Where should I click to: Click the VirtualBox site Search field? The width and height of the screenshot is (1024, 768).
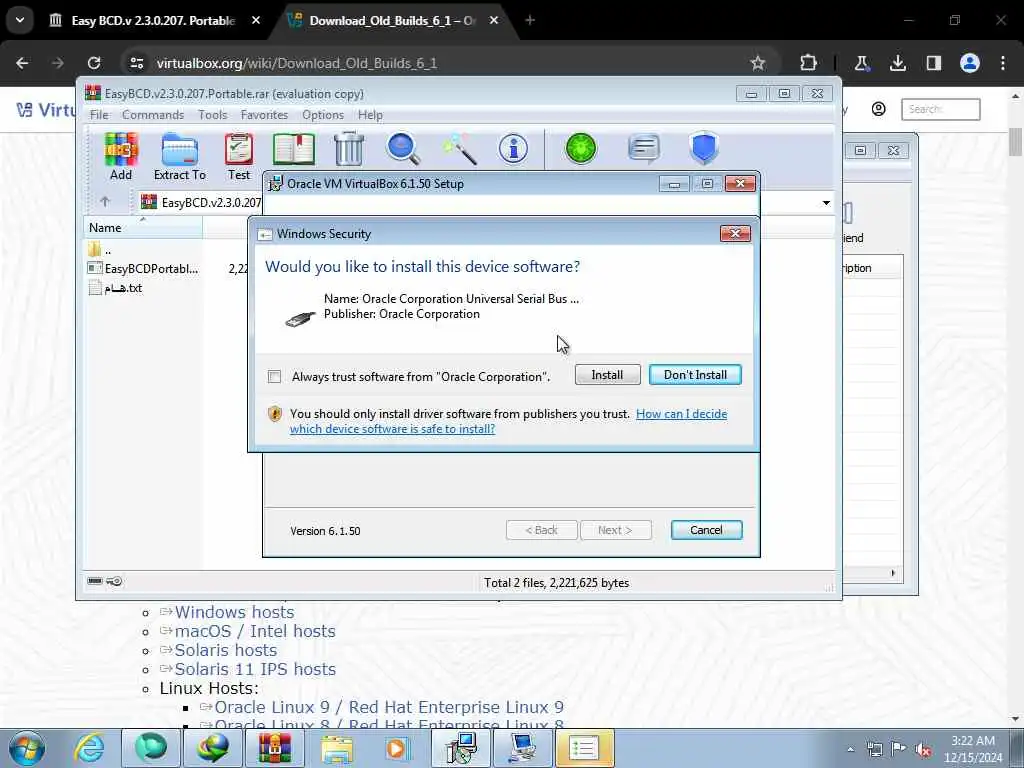pyautogui.click(x=940, y=109)
